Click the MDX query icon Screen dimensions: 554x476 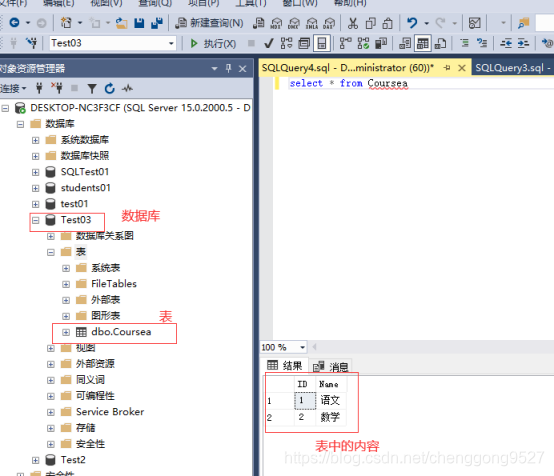pyautogui.click(x=276, y=23)
